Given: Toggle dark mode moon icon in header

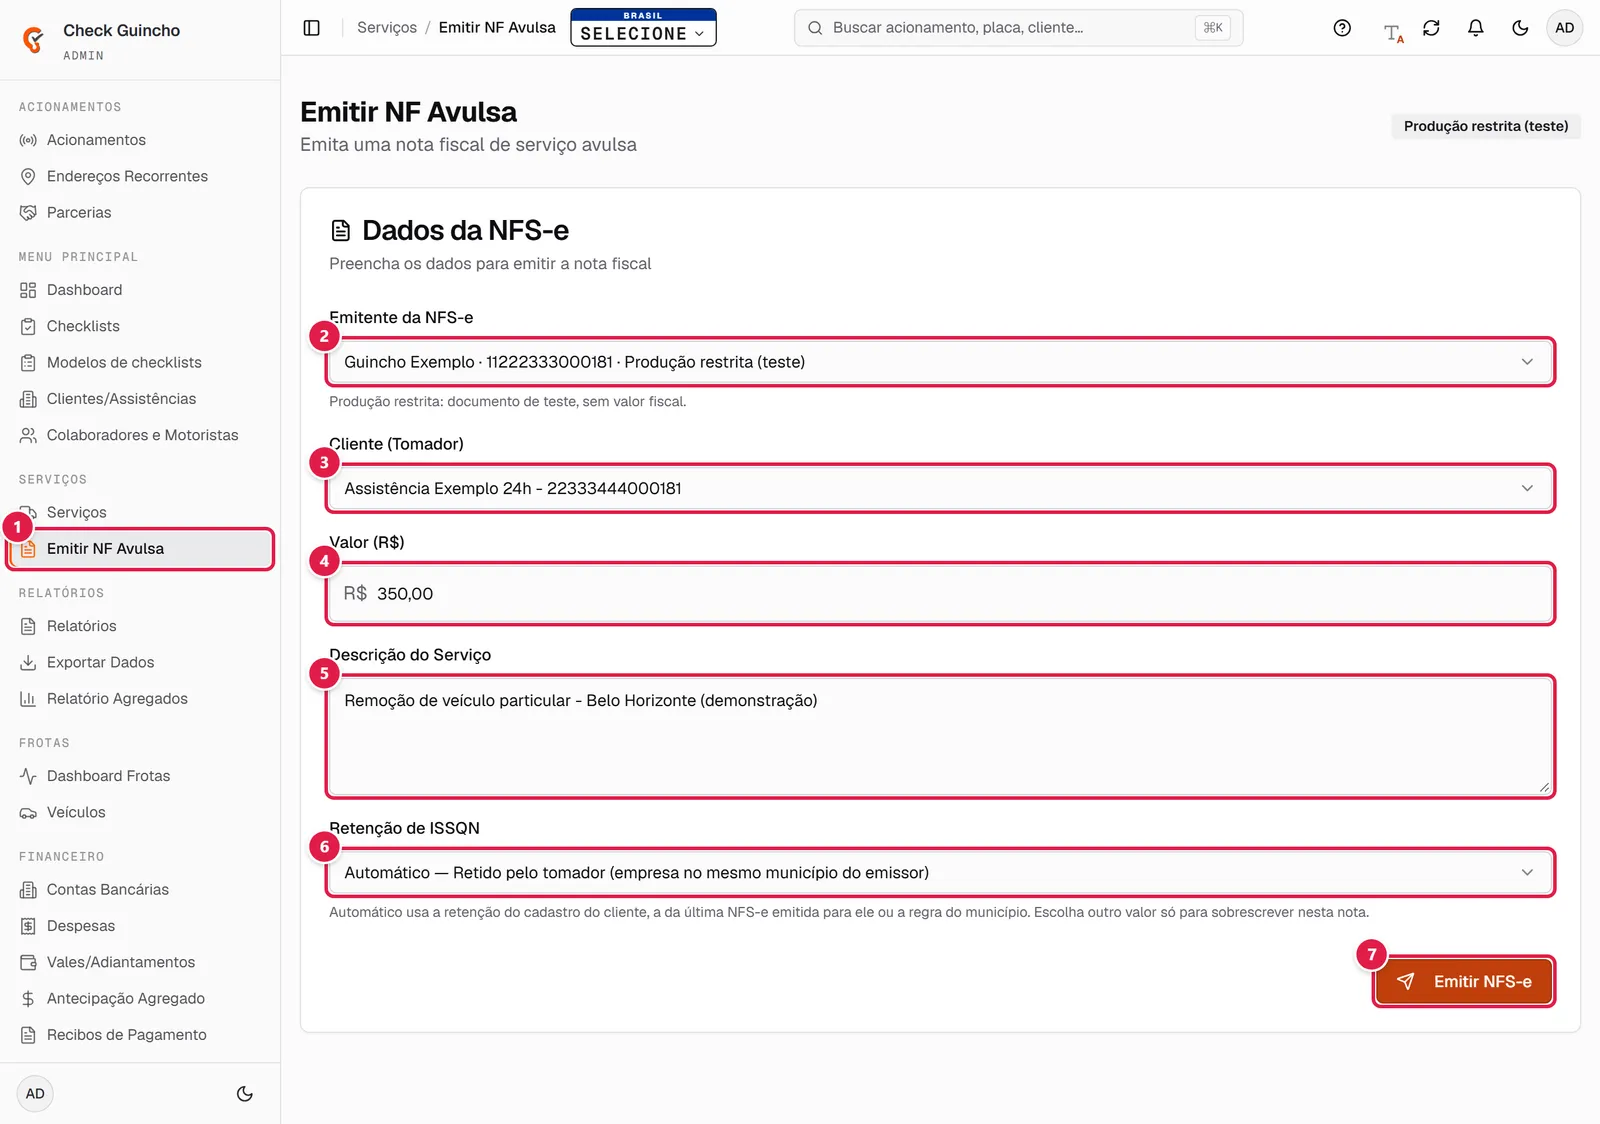Looking at the screenshot, I should (x=1520, y=28).
